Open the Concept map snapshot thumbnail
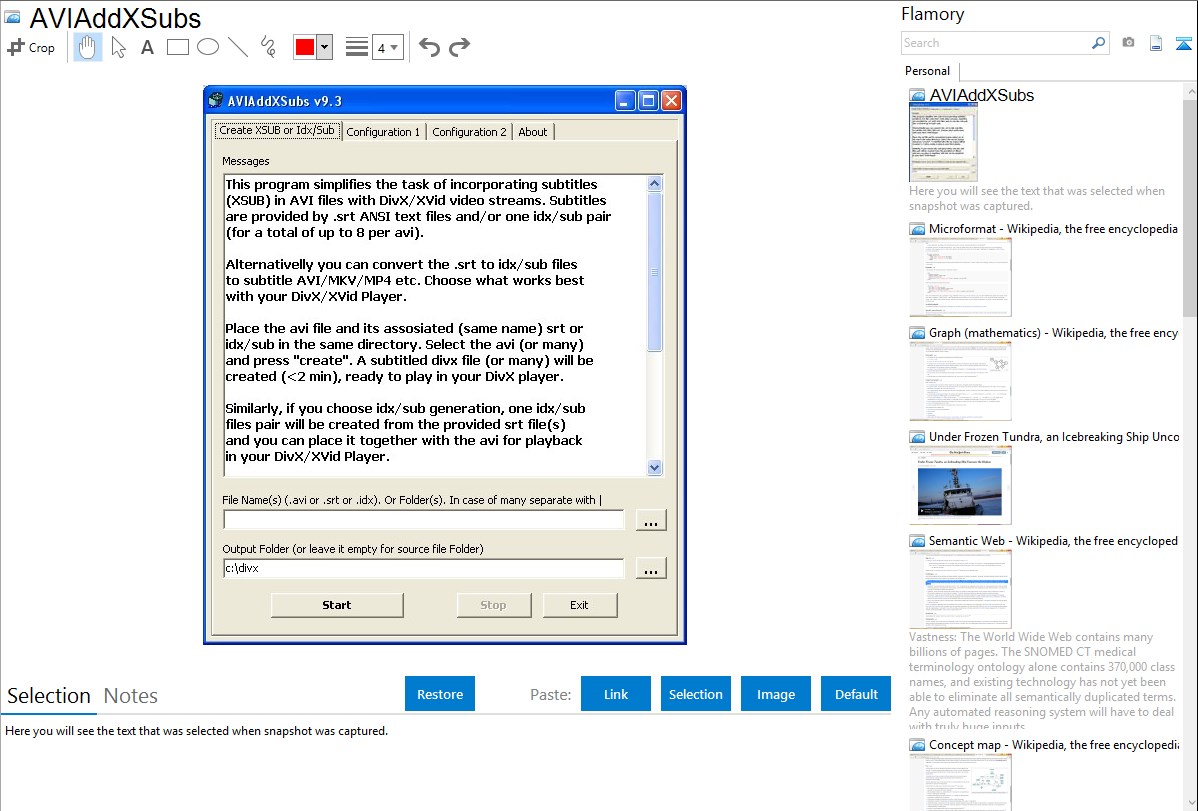This screenshot has height=811, width=1198. click(x=960, y=783)
